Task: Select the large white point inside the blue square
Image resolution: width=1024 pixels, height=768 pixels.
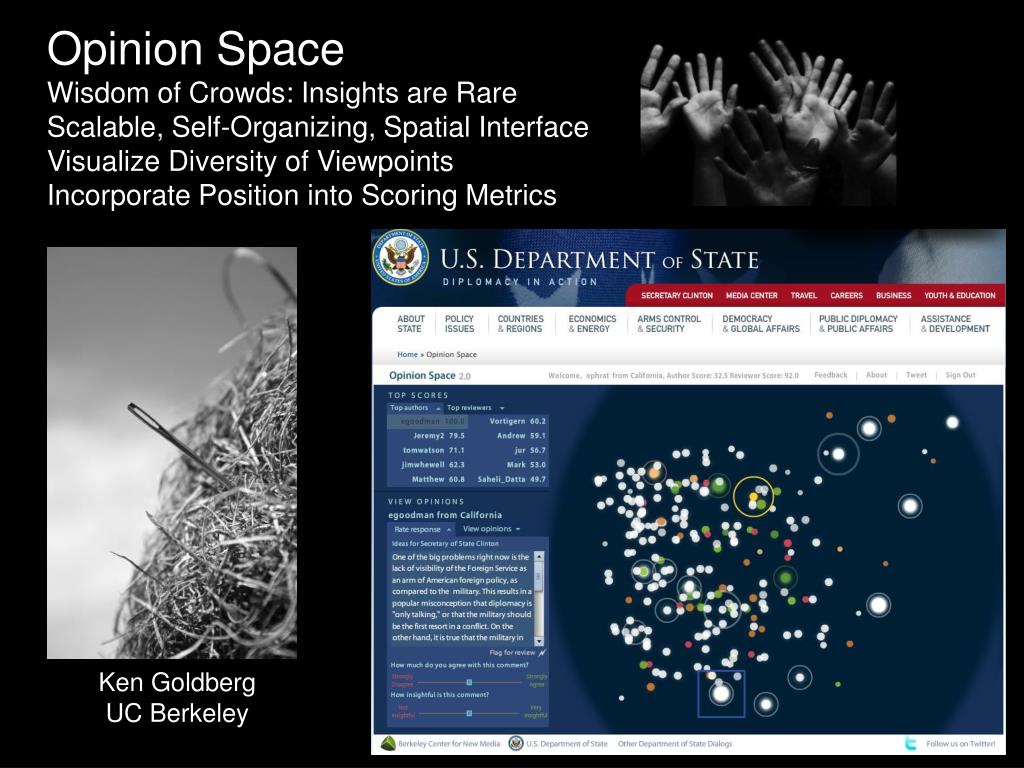Action: pyautogui.click(x=721, y=693)
